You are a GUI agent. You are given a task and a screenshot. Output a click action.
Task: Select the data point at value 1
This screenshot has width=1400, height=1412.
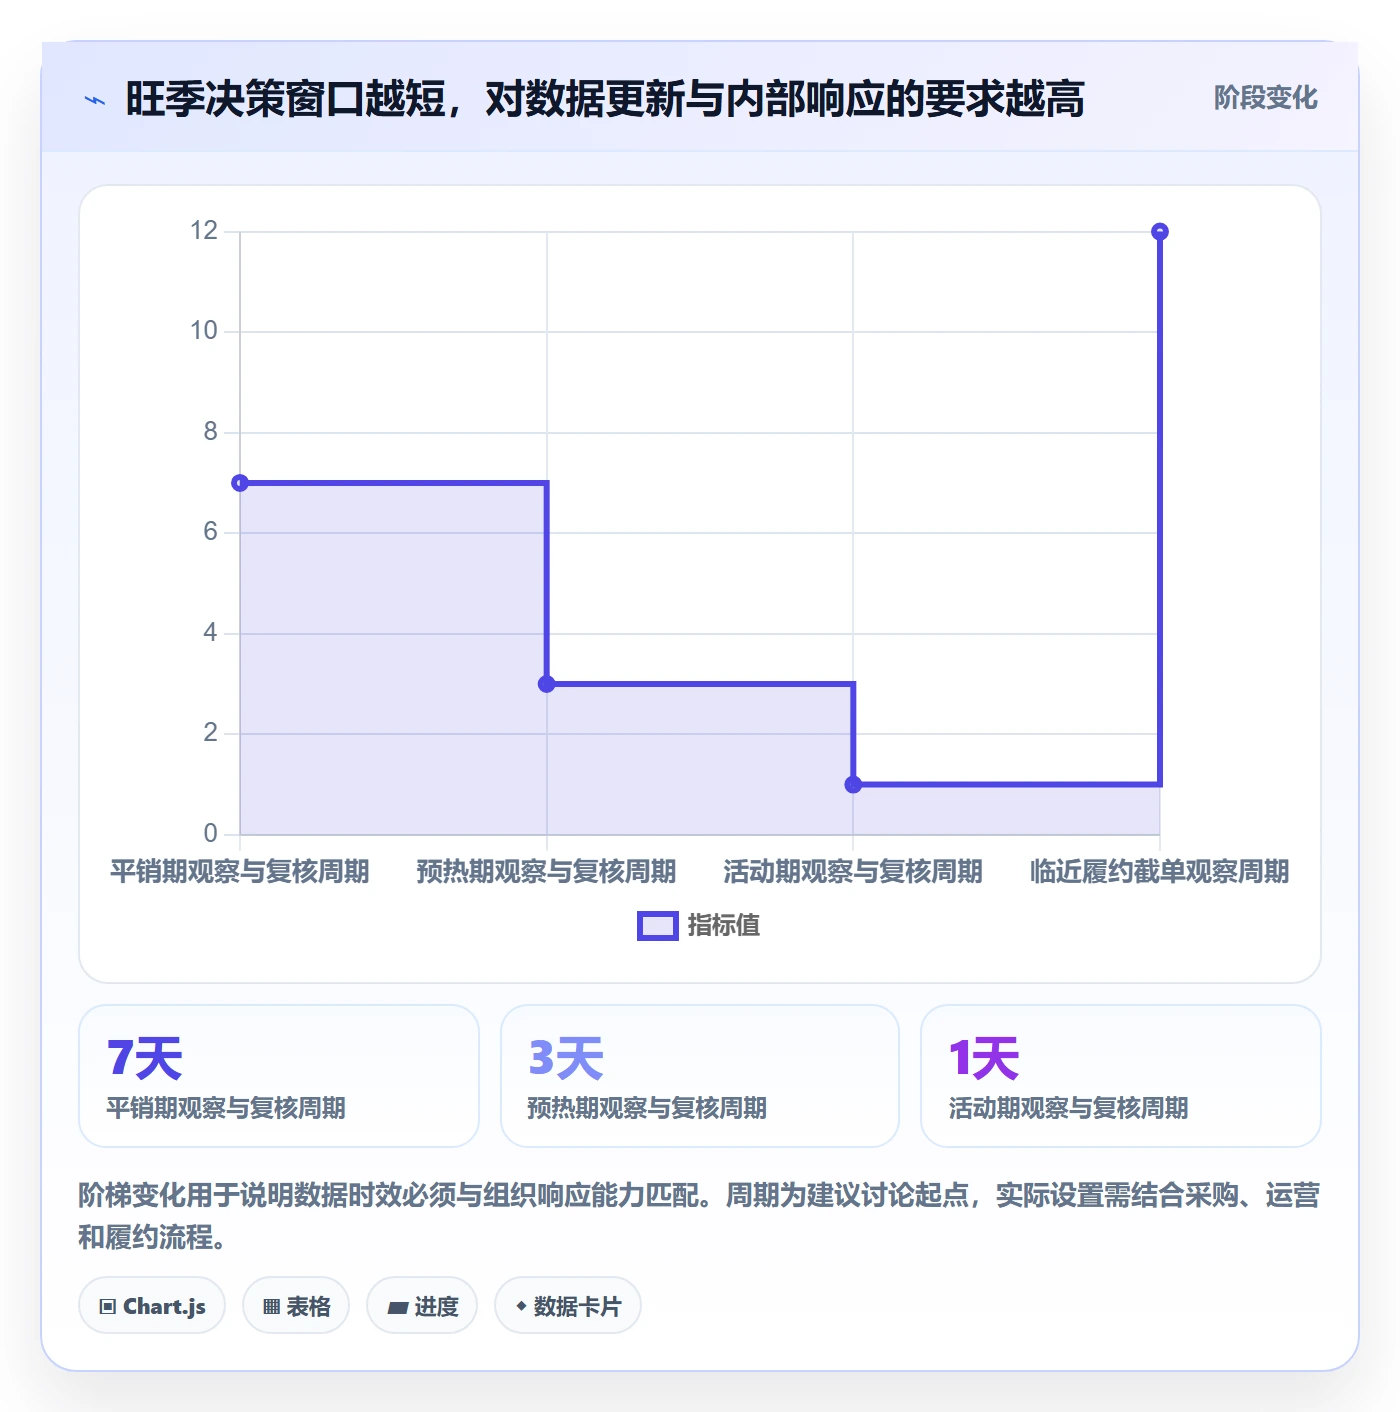(853, 785)
